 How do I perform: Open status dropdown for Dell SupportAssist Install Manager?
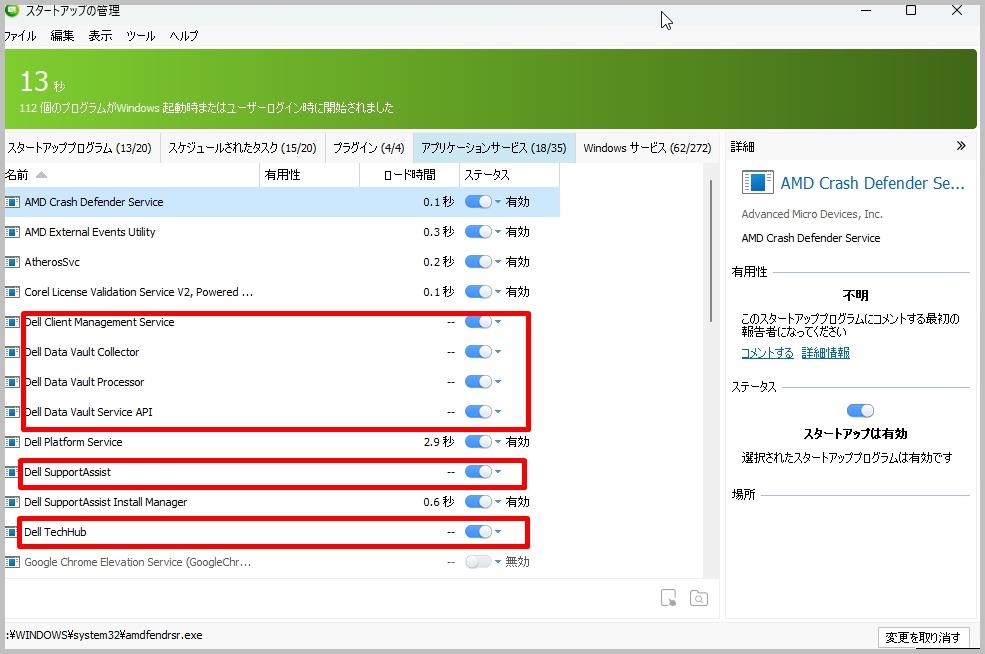498,501
